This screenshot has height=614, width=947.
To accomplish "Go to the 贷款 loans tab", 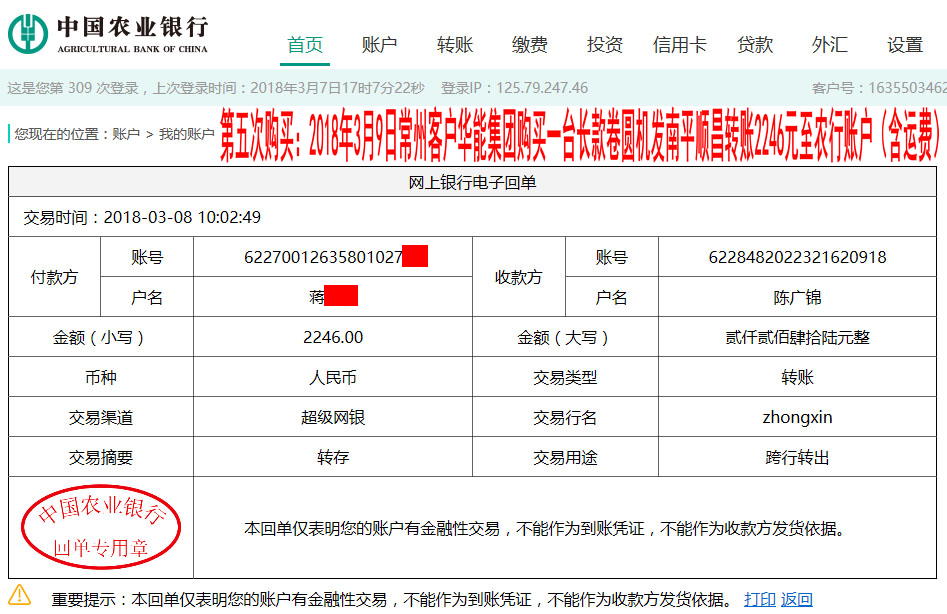I will (755, 45).
